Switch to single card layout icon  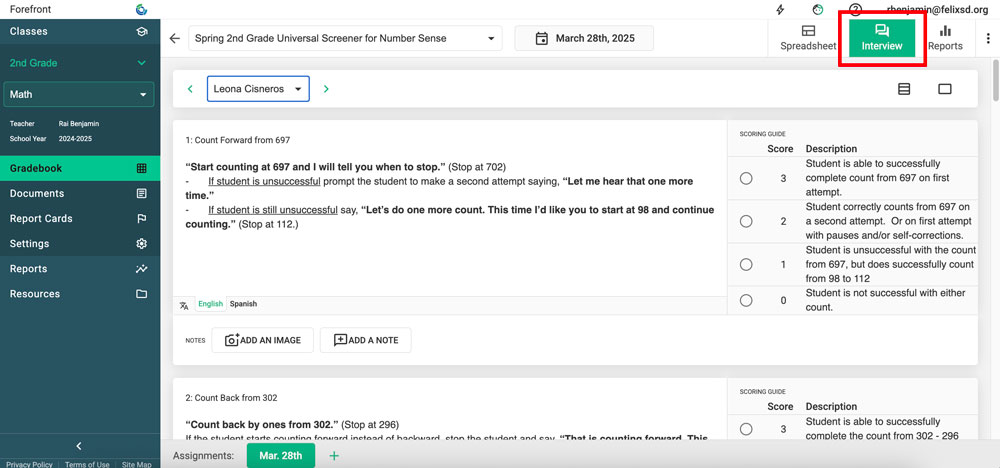coord(944,89)
